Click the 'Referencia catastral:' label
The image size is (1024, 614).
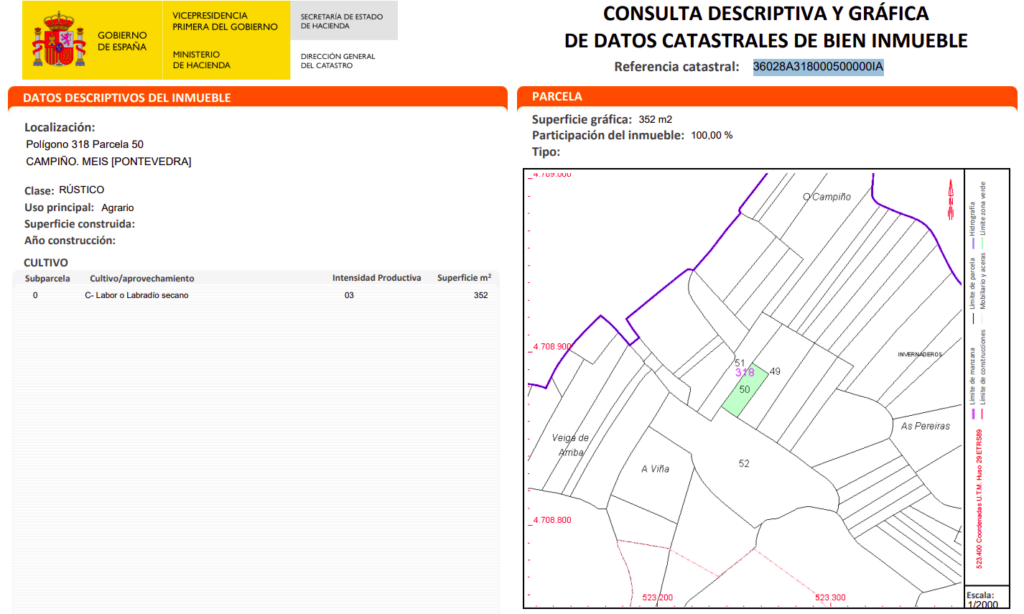[677, 67]
